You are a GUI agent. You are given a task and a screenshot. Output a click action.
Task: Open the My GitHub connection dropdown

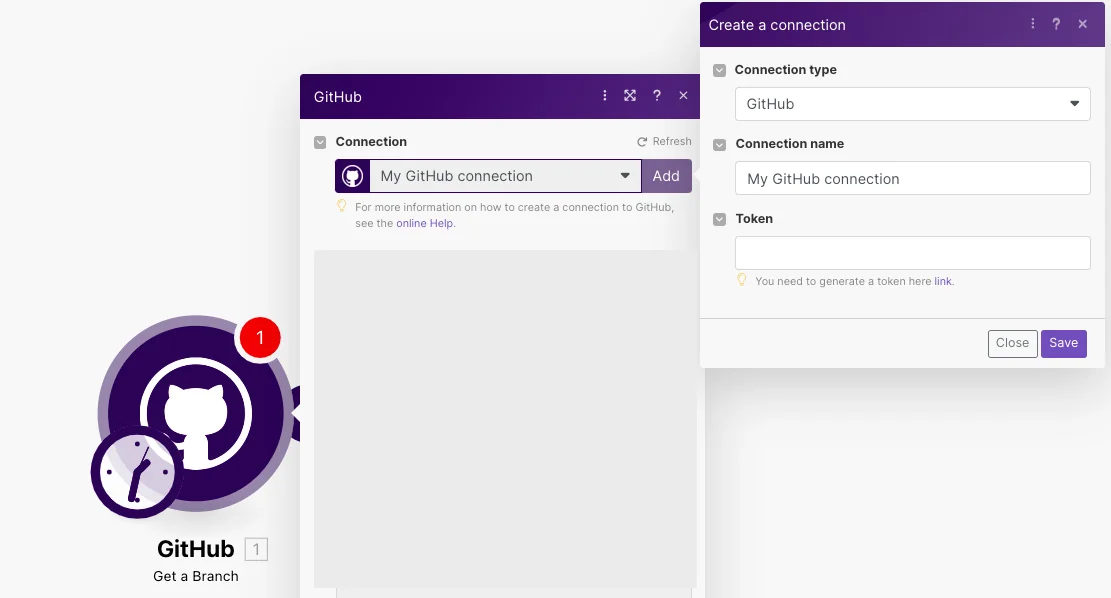505,176
